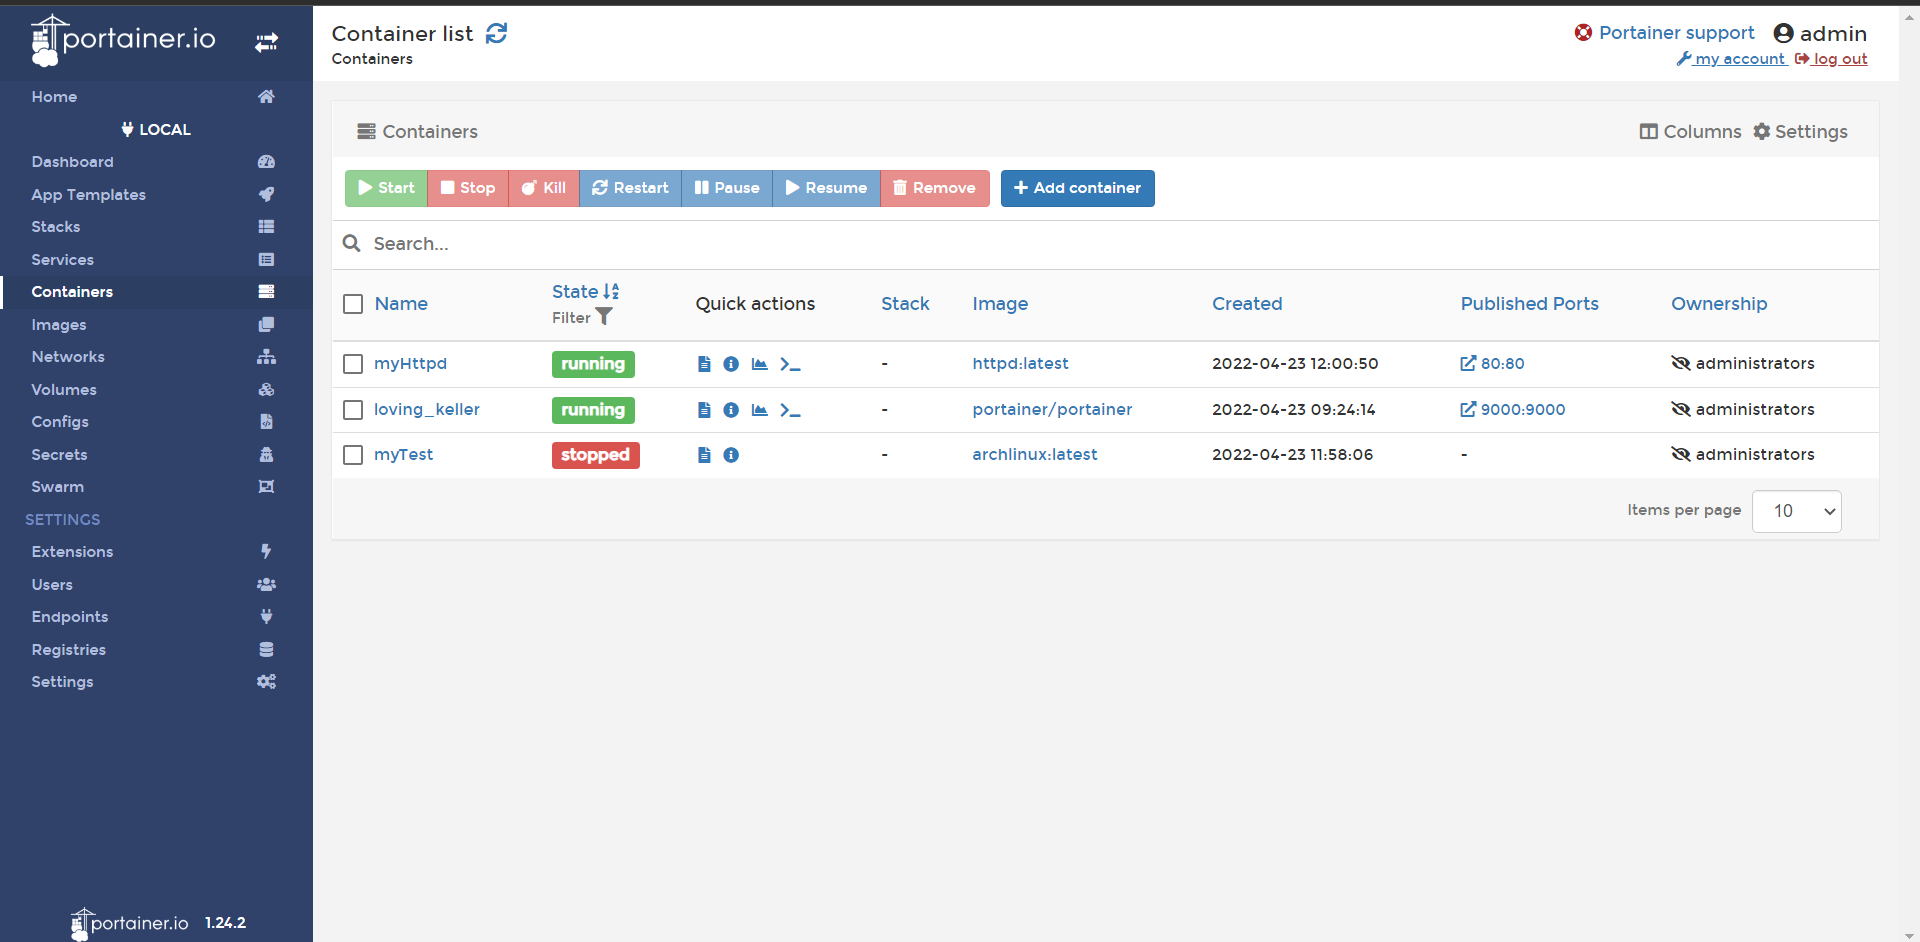Toggle the sidebar collapse arrows icon

click(266, 42)
